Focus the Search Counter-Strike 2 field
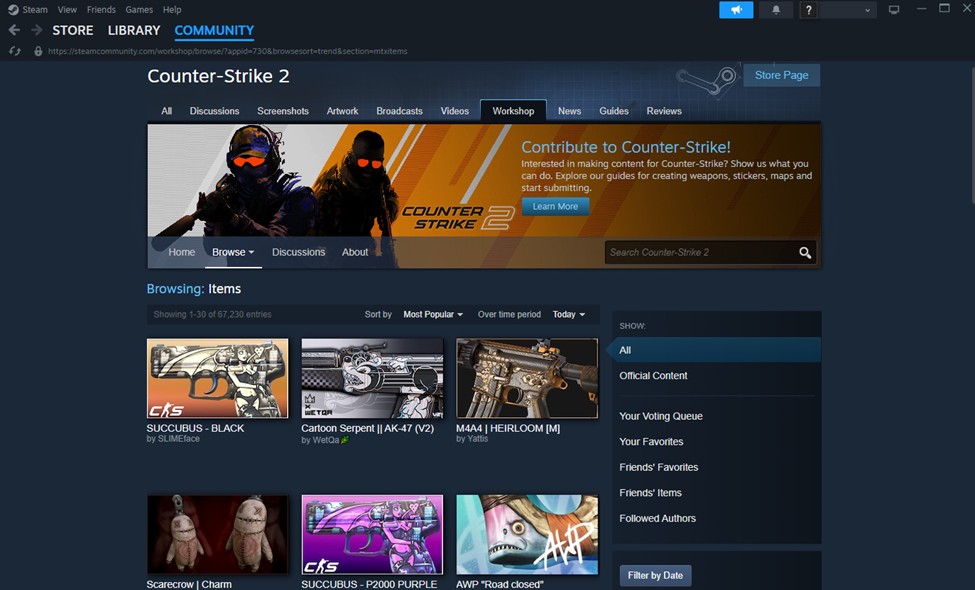 (701, 252)
